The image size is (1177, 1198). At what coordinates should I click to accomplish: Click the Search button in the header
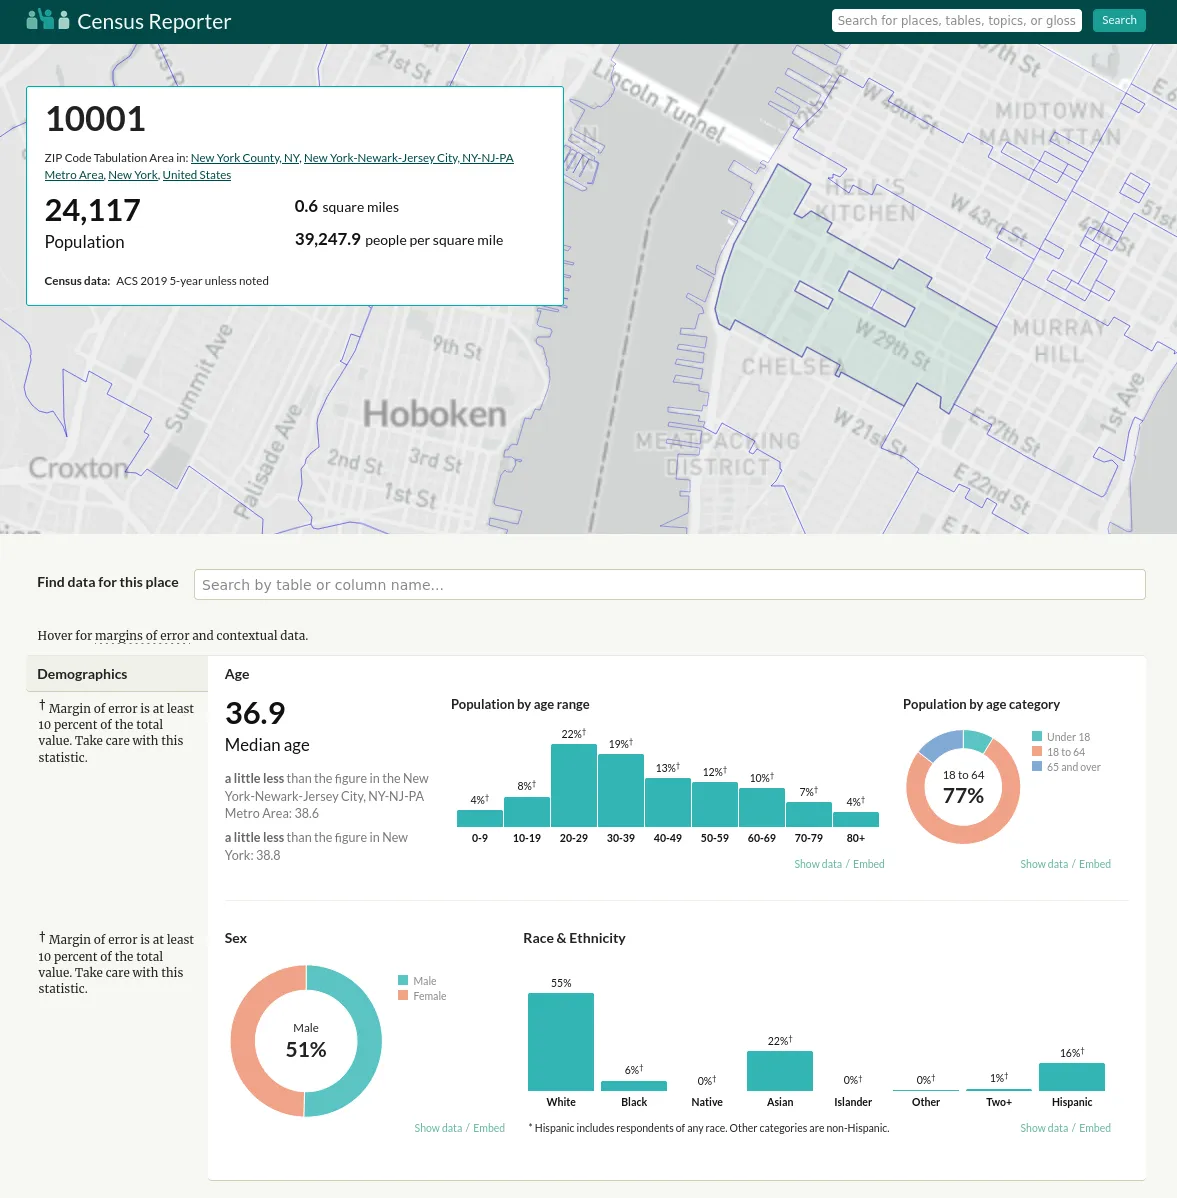point(1118,20)
